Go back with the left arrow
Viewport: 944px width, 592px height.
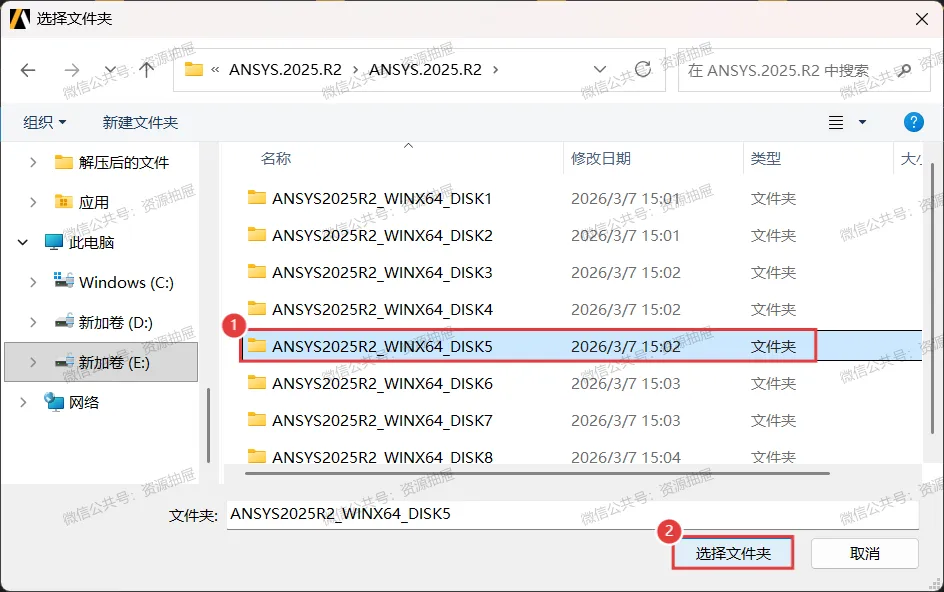click(28, 70)
